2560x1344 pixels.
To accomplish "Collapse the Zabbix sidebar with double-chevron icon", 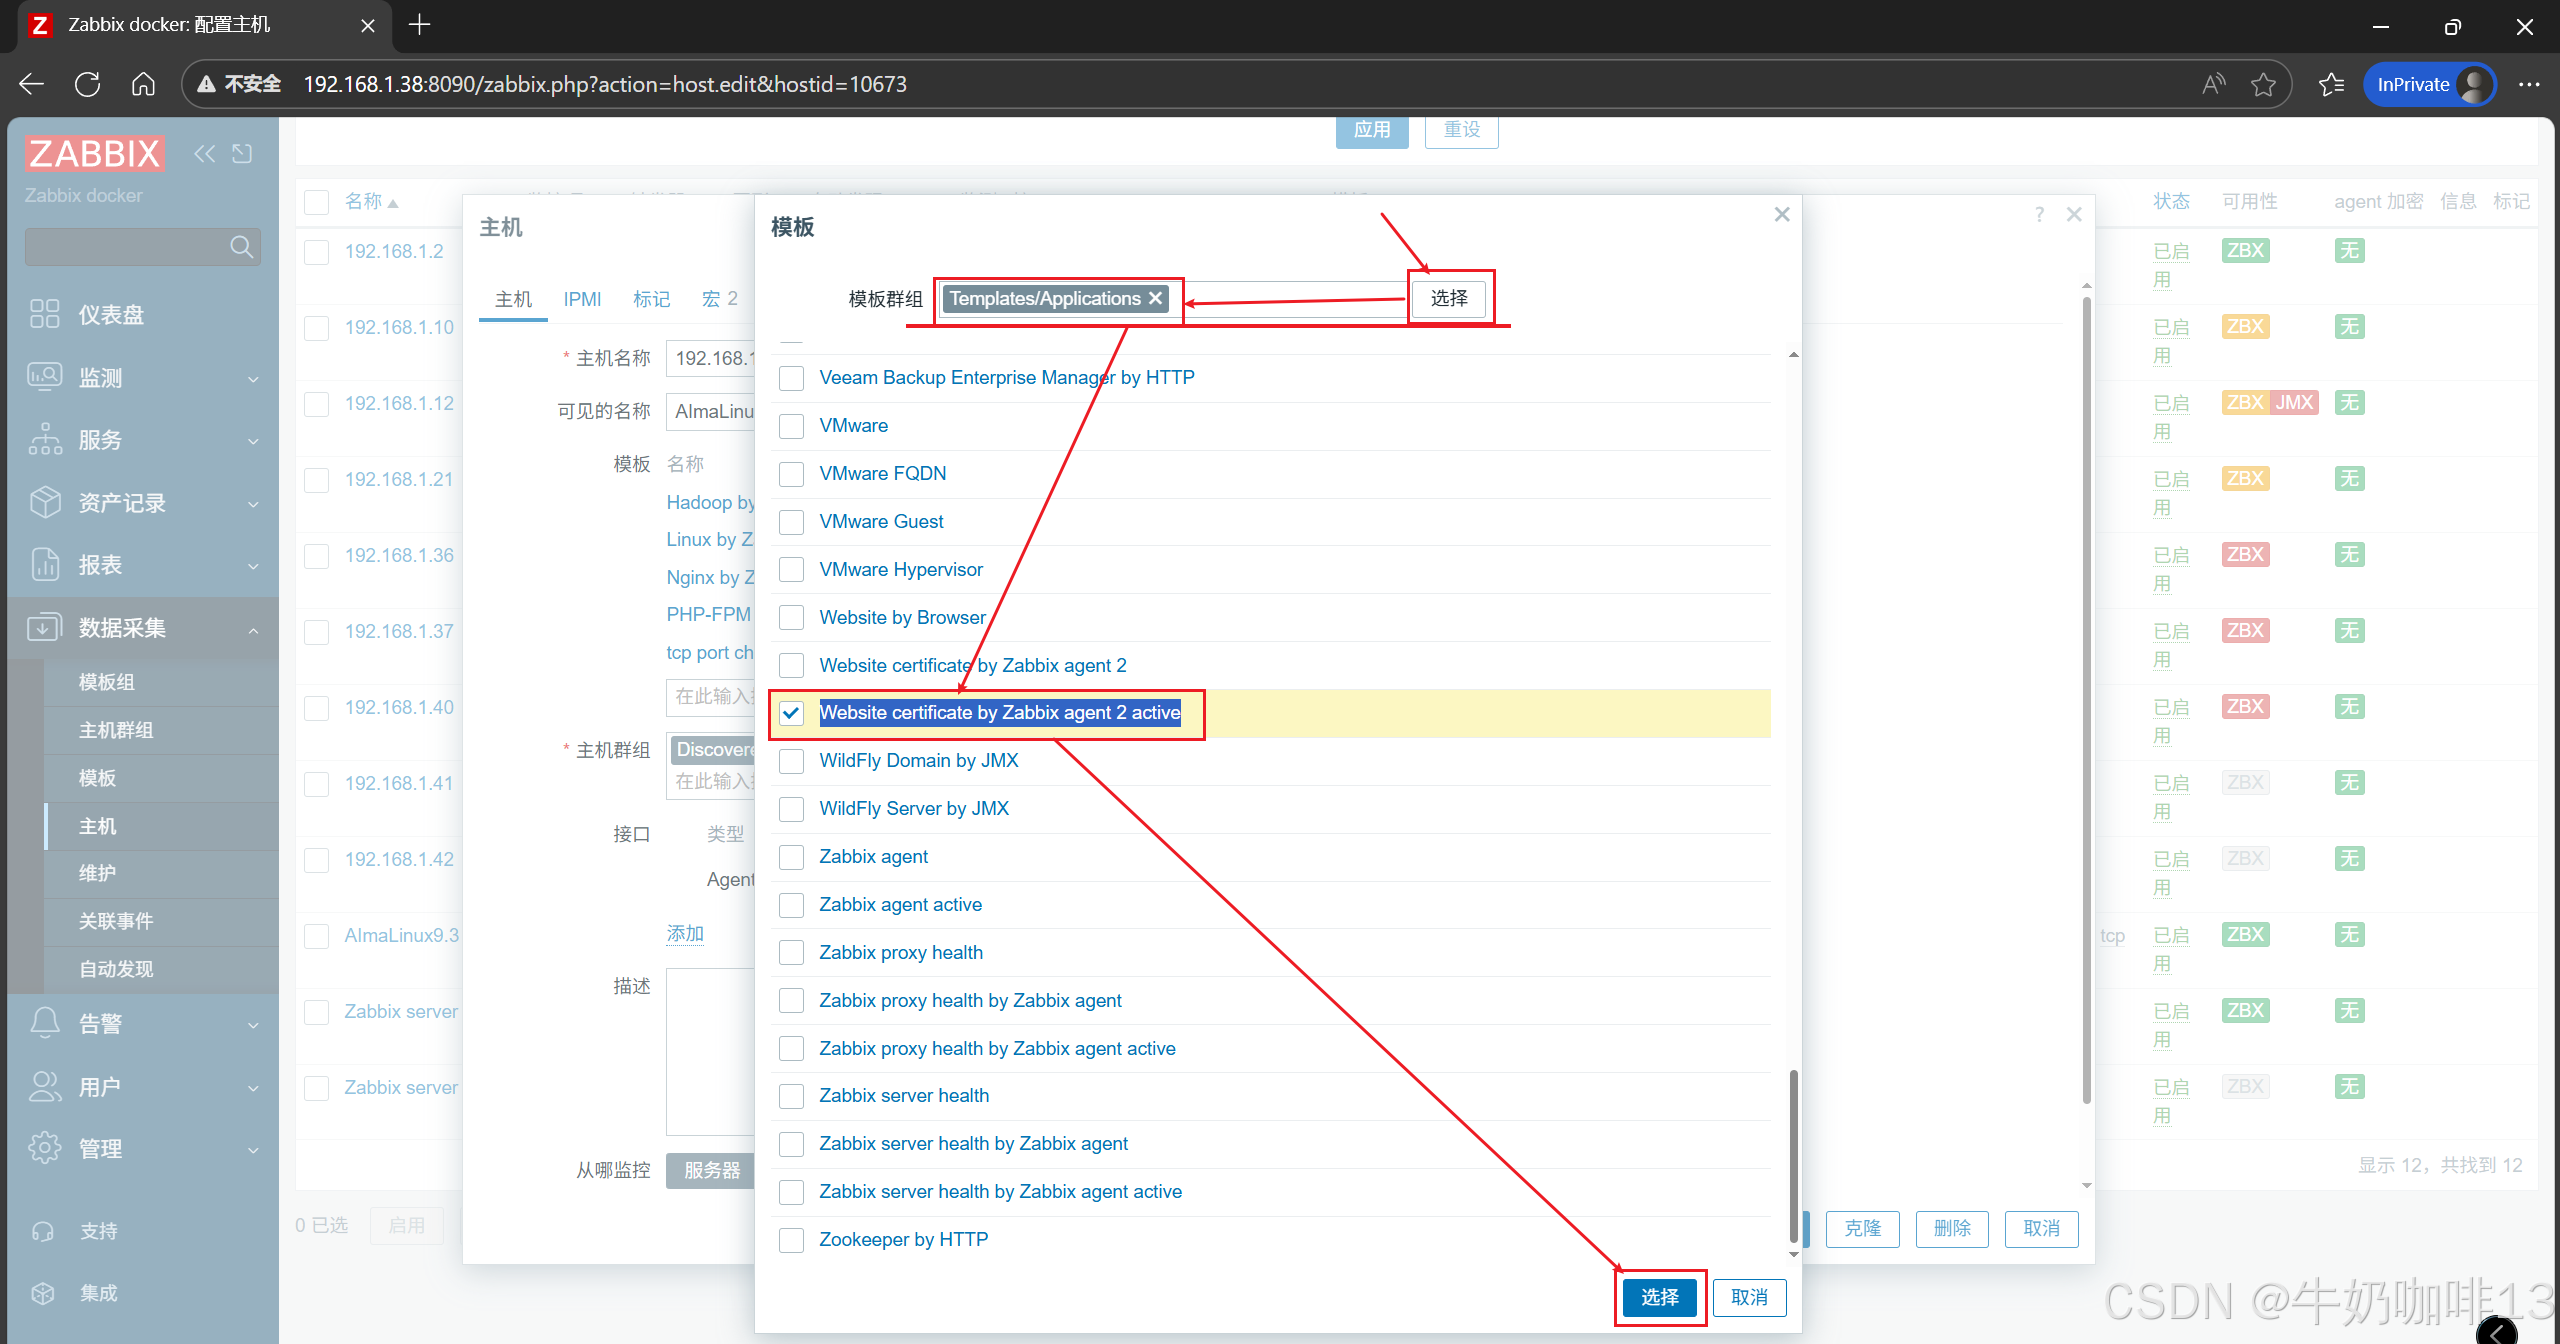I will pos(204,153).
